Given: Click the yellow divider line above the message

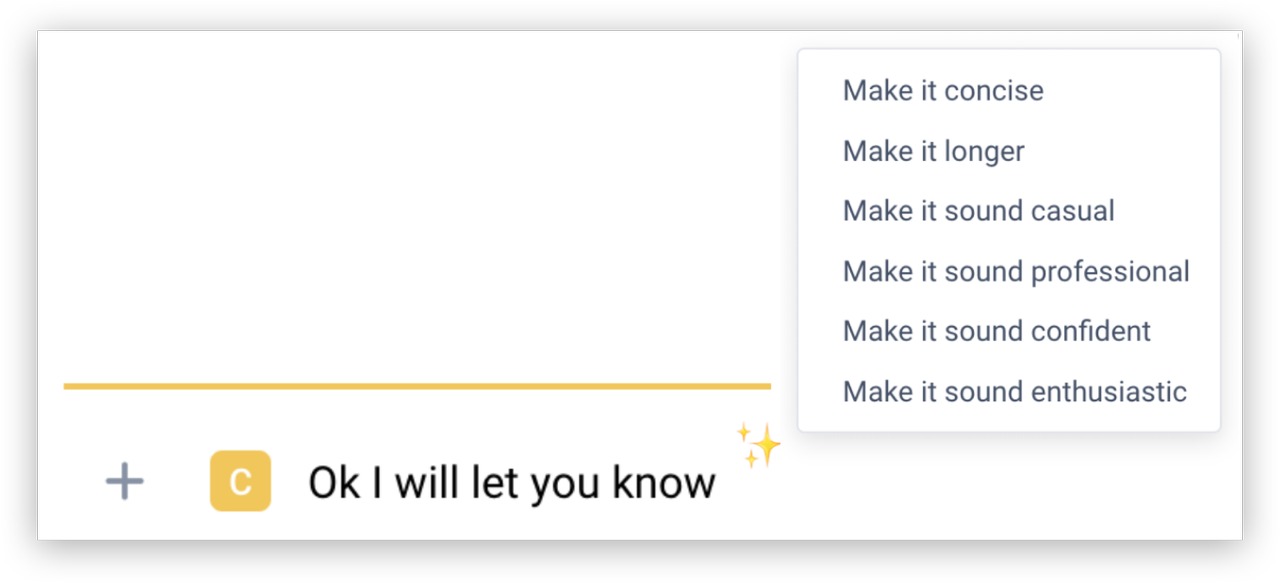Looking at the screenshot, I should click(417, 385).
